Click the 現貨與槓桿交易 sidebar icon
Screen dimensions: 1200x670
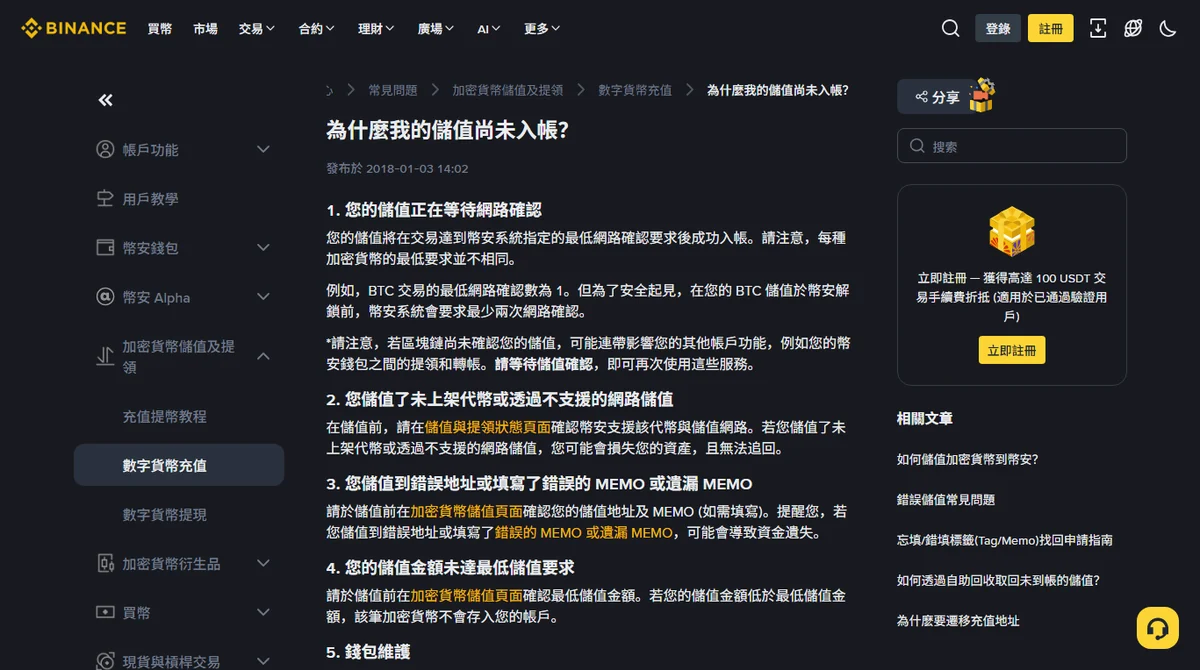coord(105,661)
